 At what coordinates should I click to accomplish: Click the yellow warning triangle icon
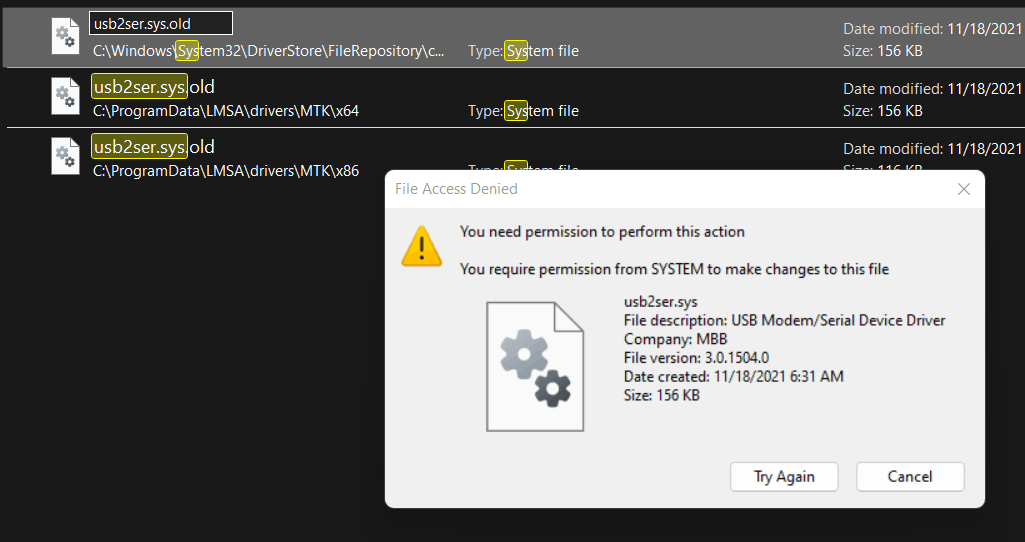pyautogui.click(x=422, y=246)
